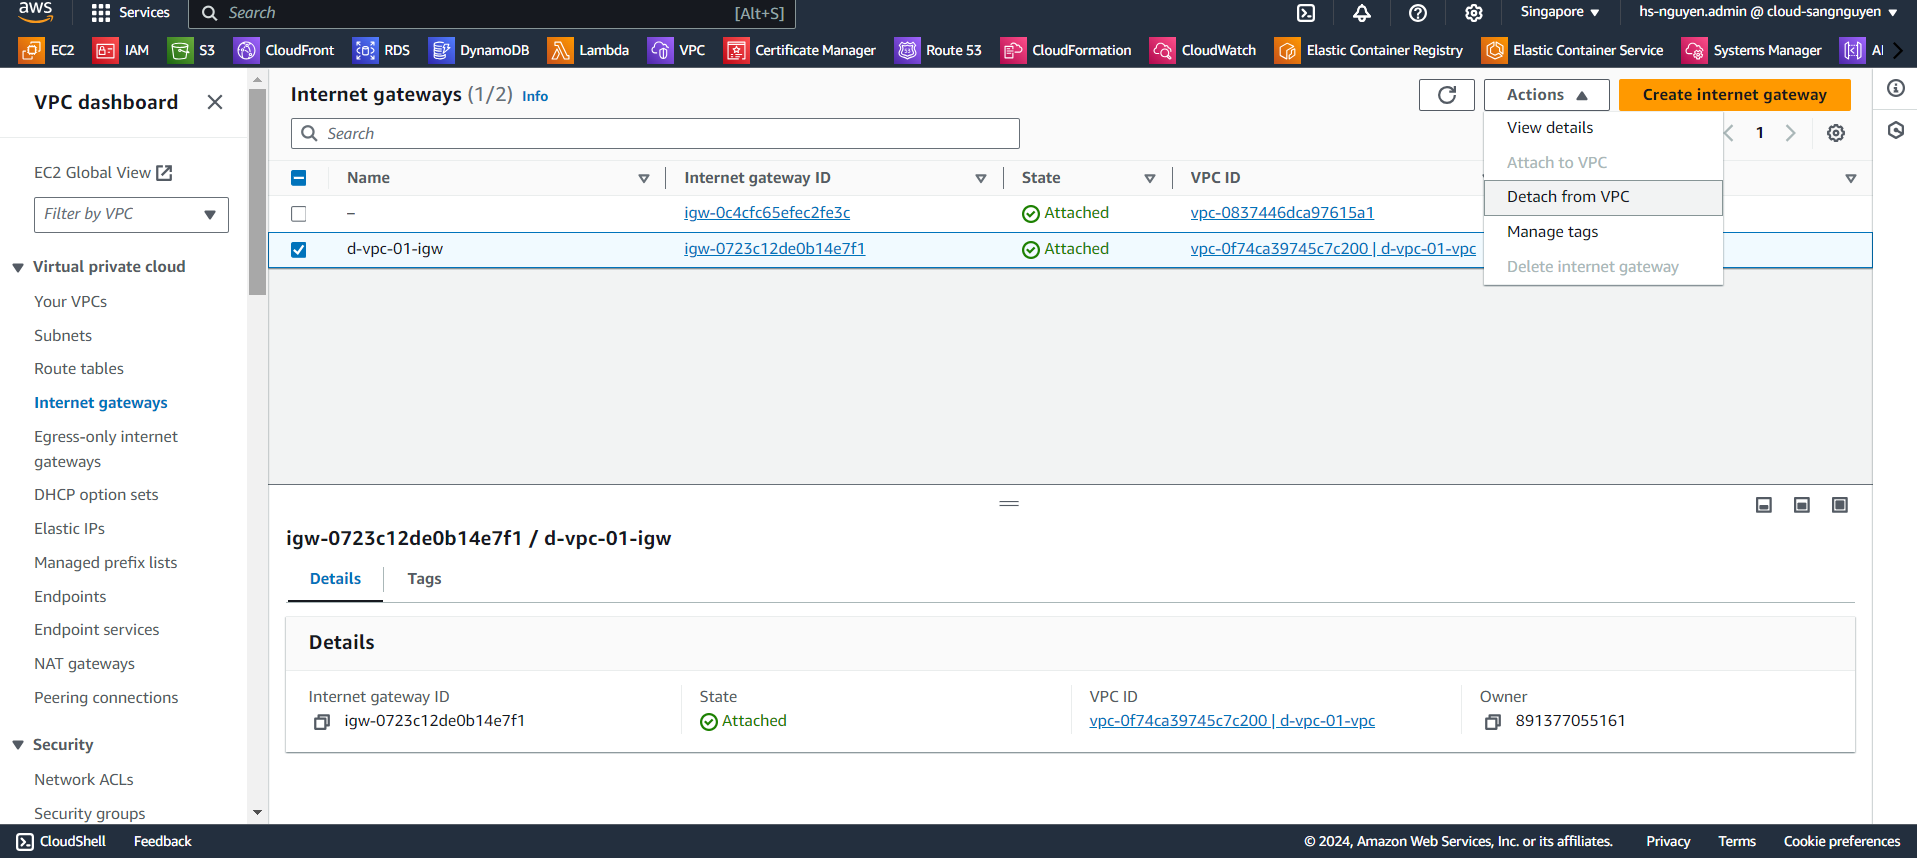Copy the Internet gateway ID value
Viewport: 1917px width, 858px height.
[322, 722]
